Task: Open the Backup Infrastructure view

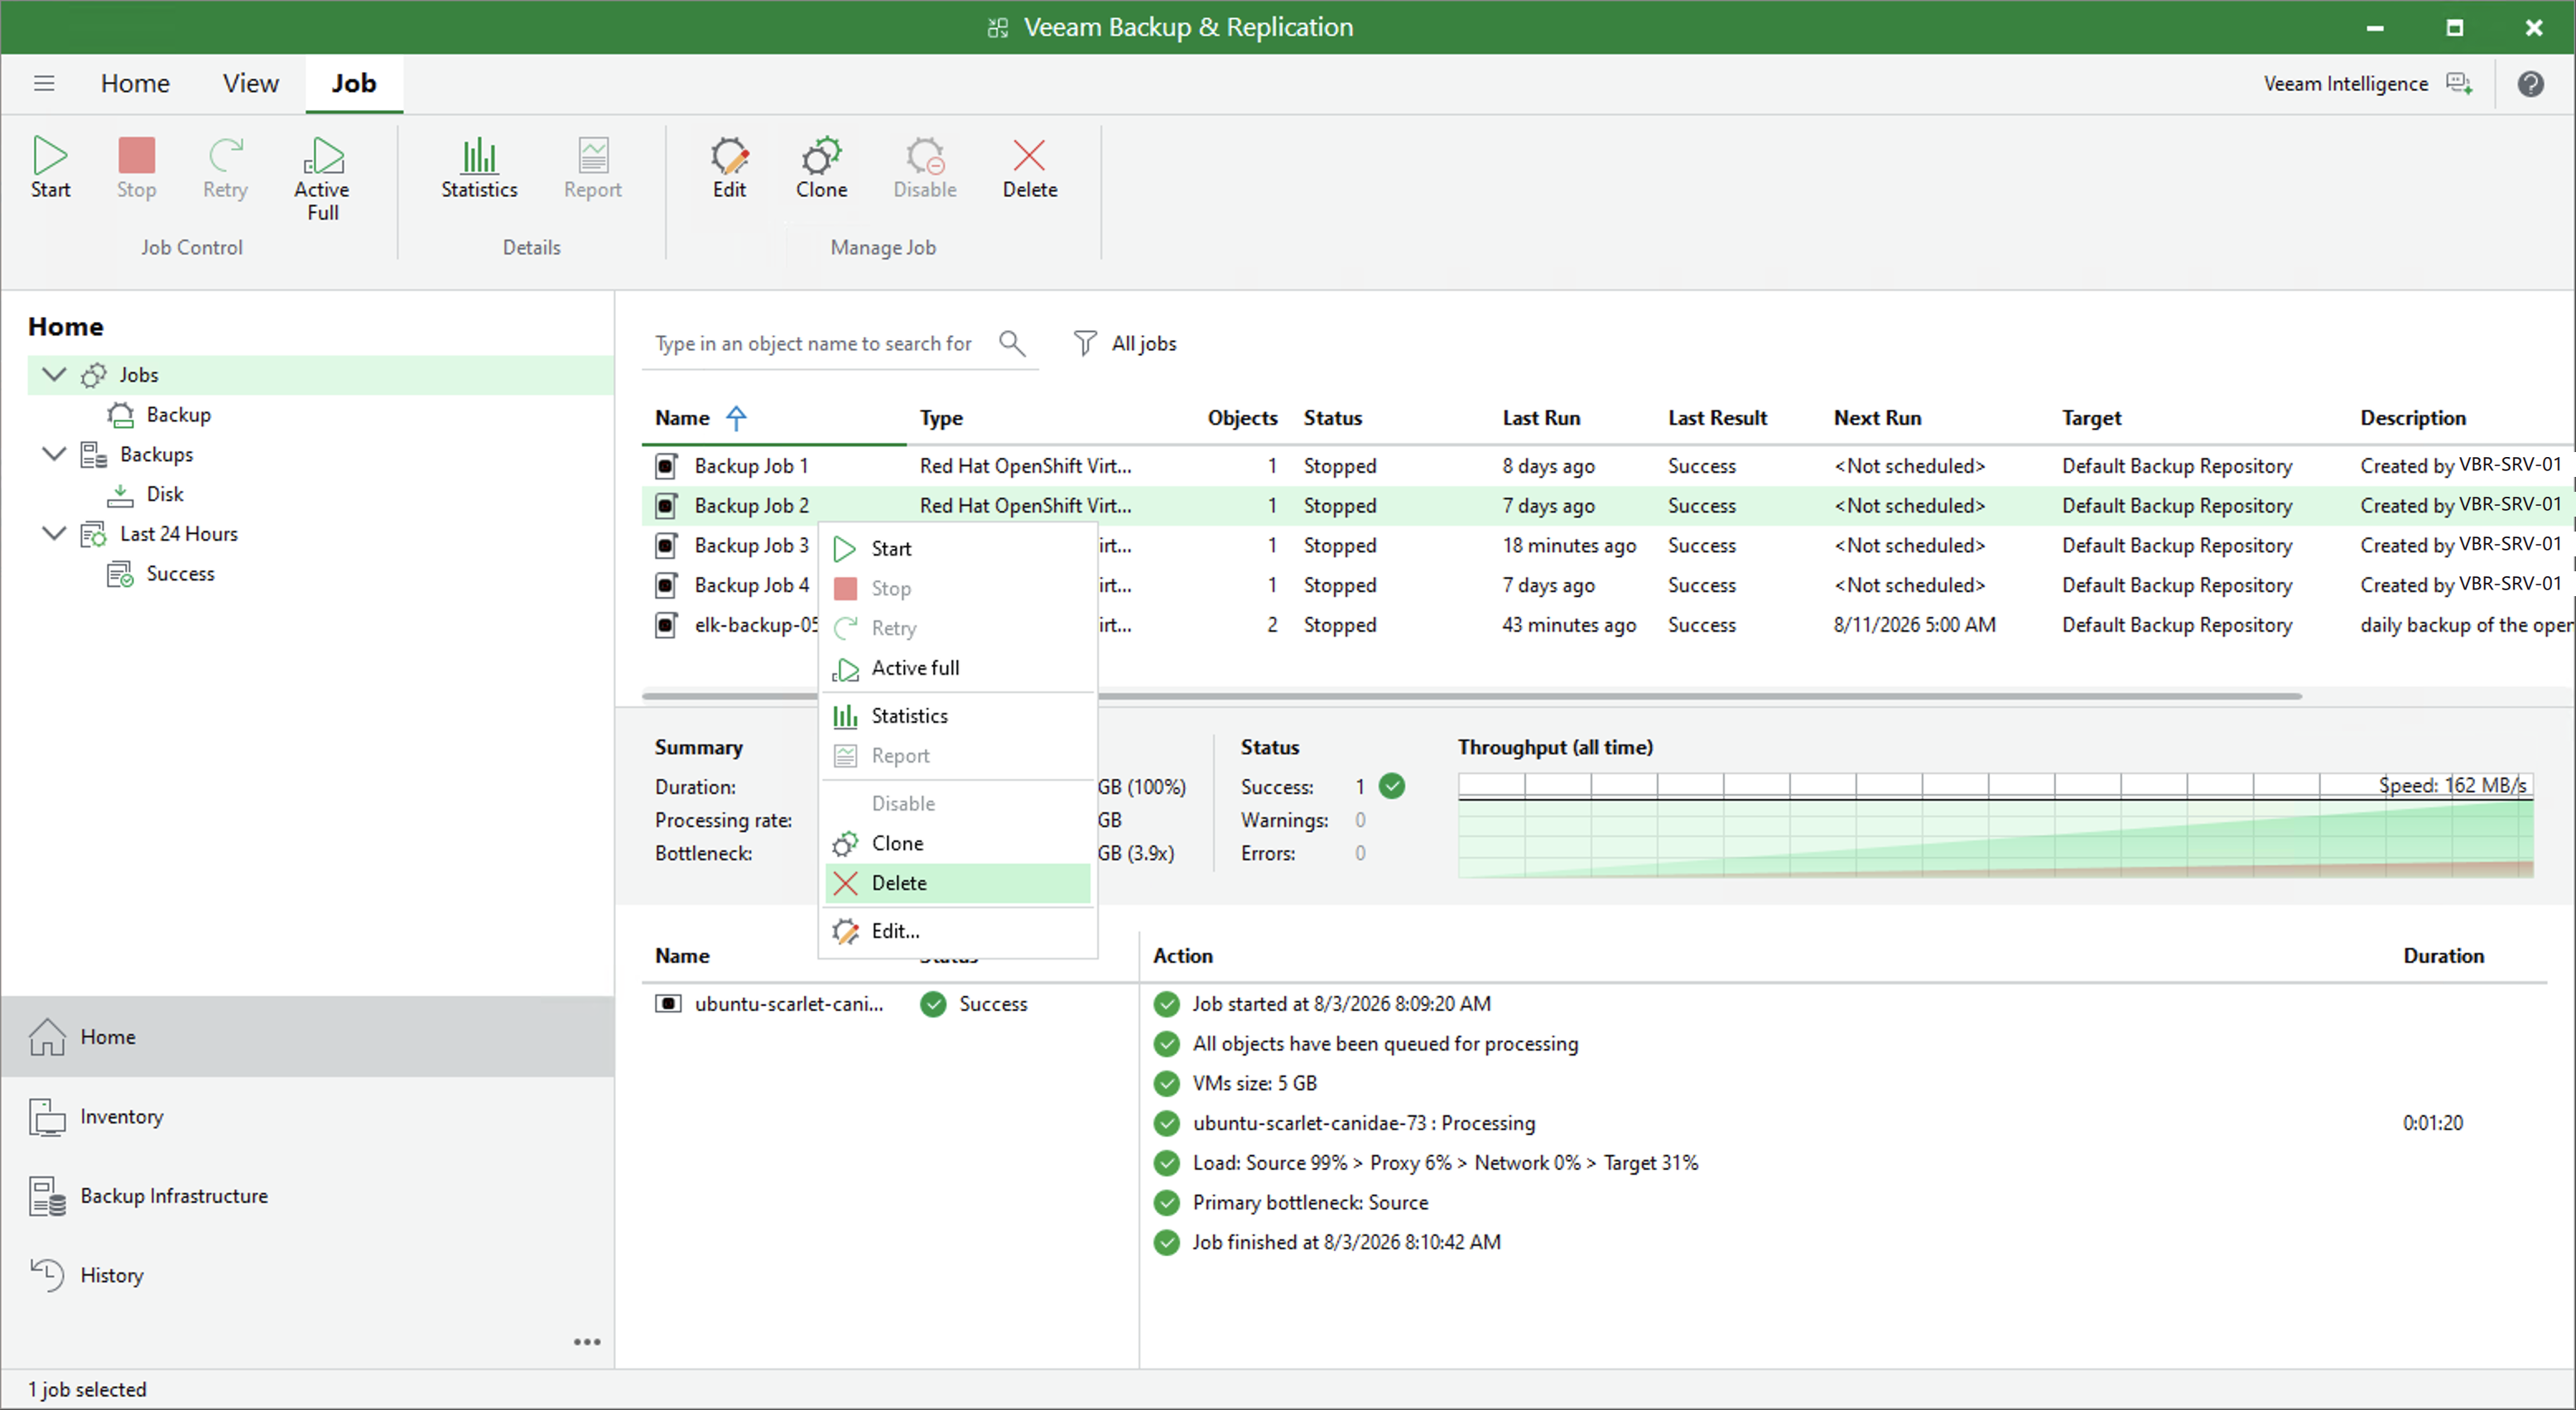Action: [x=307, y=1196]
